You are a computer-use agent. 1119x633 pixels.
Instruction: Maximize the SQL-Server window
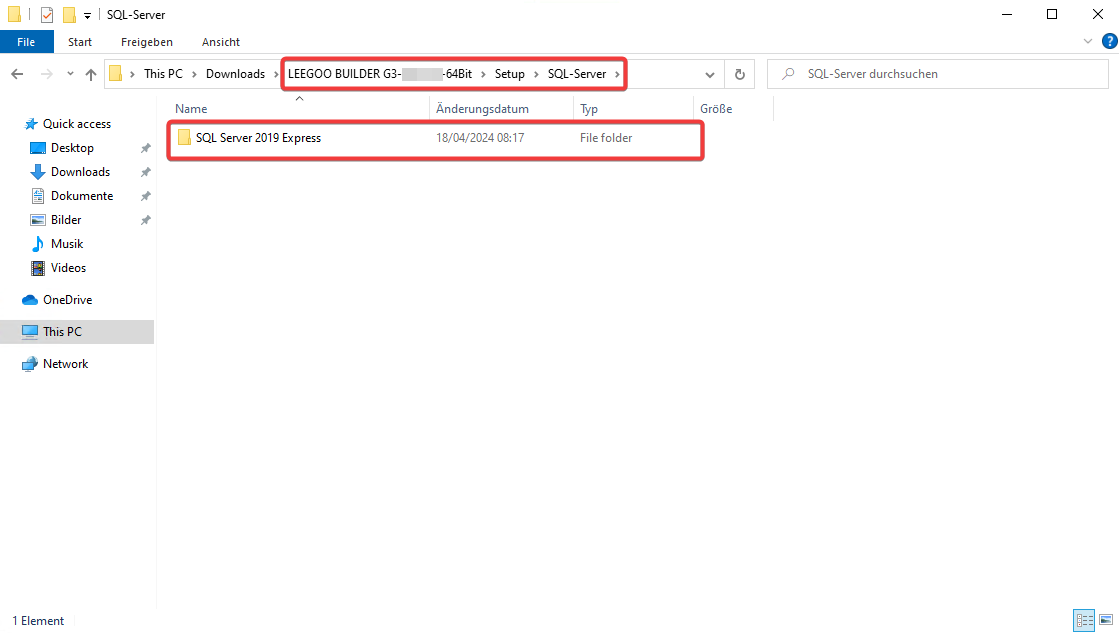(x=1052, y=14)
